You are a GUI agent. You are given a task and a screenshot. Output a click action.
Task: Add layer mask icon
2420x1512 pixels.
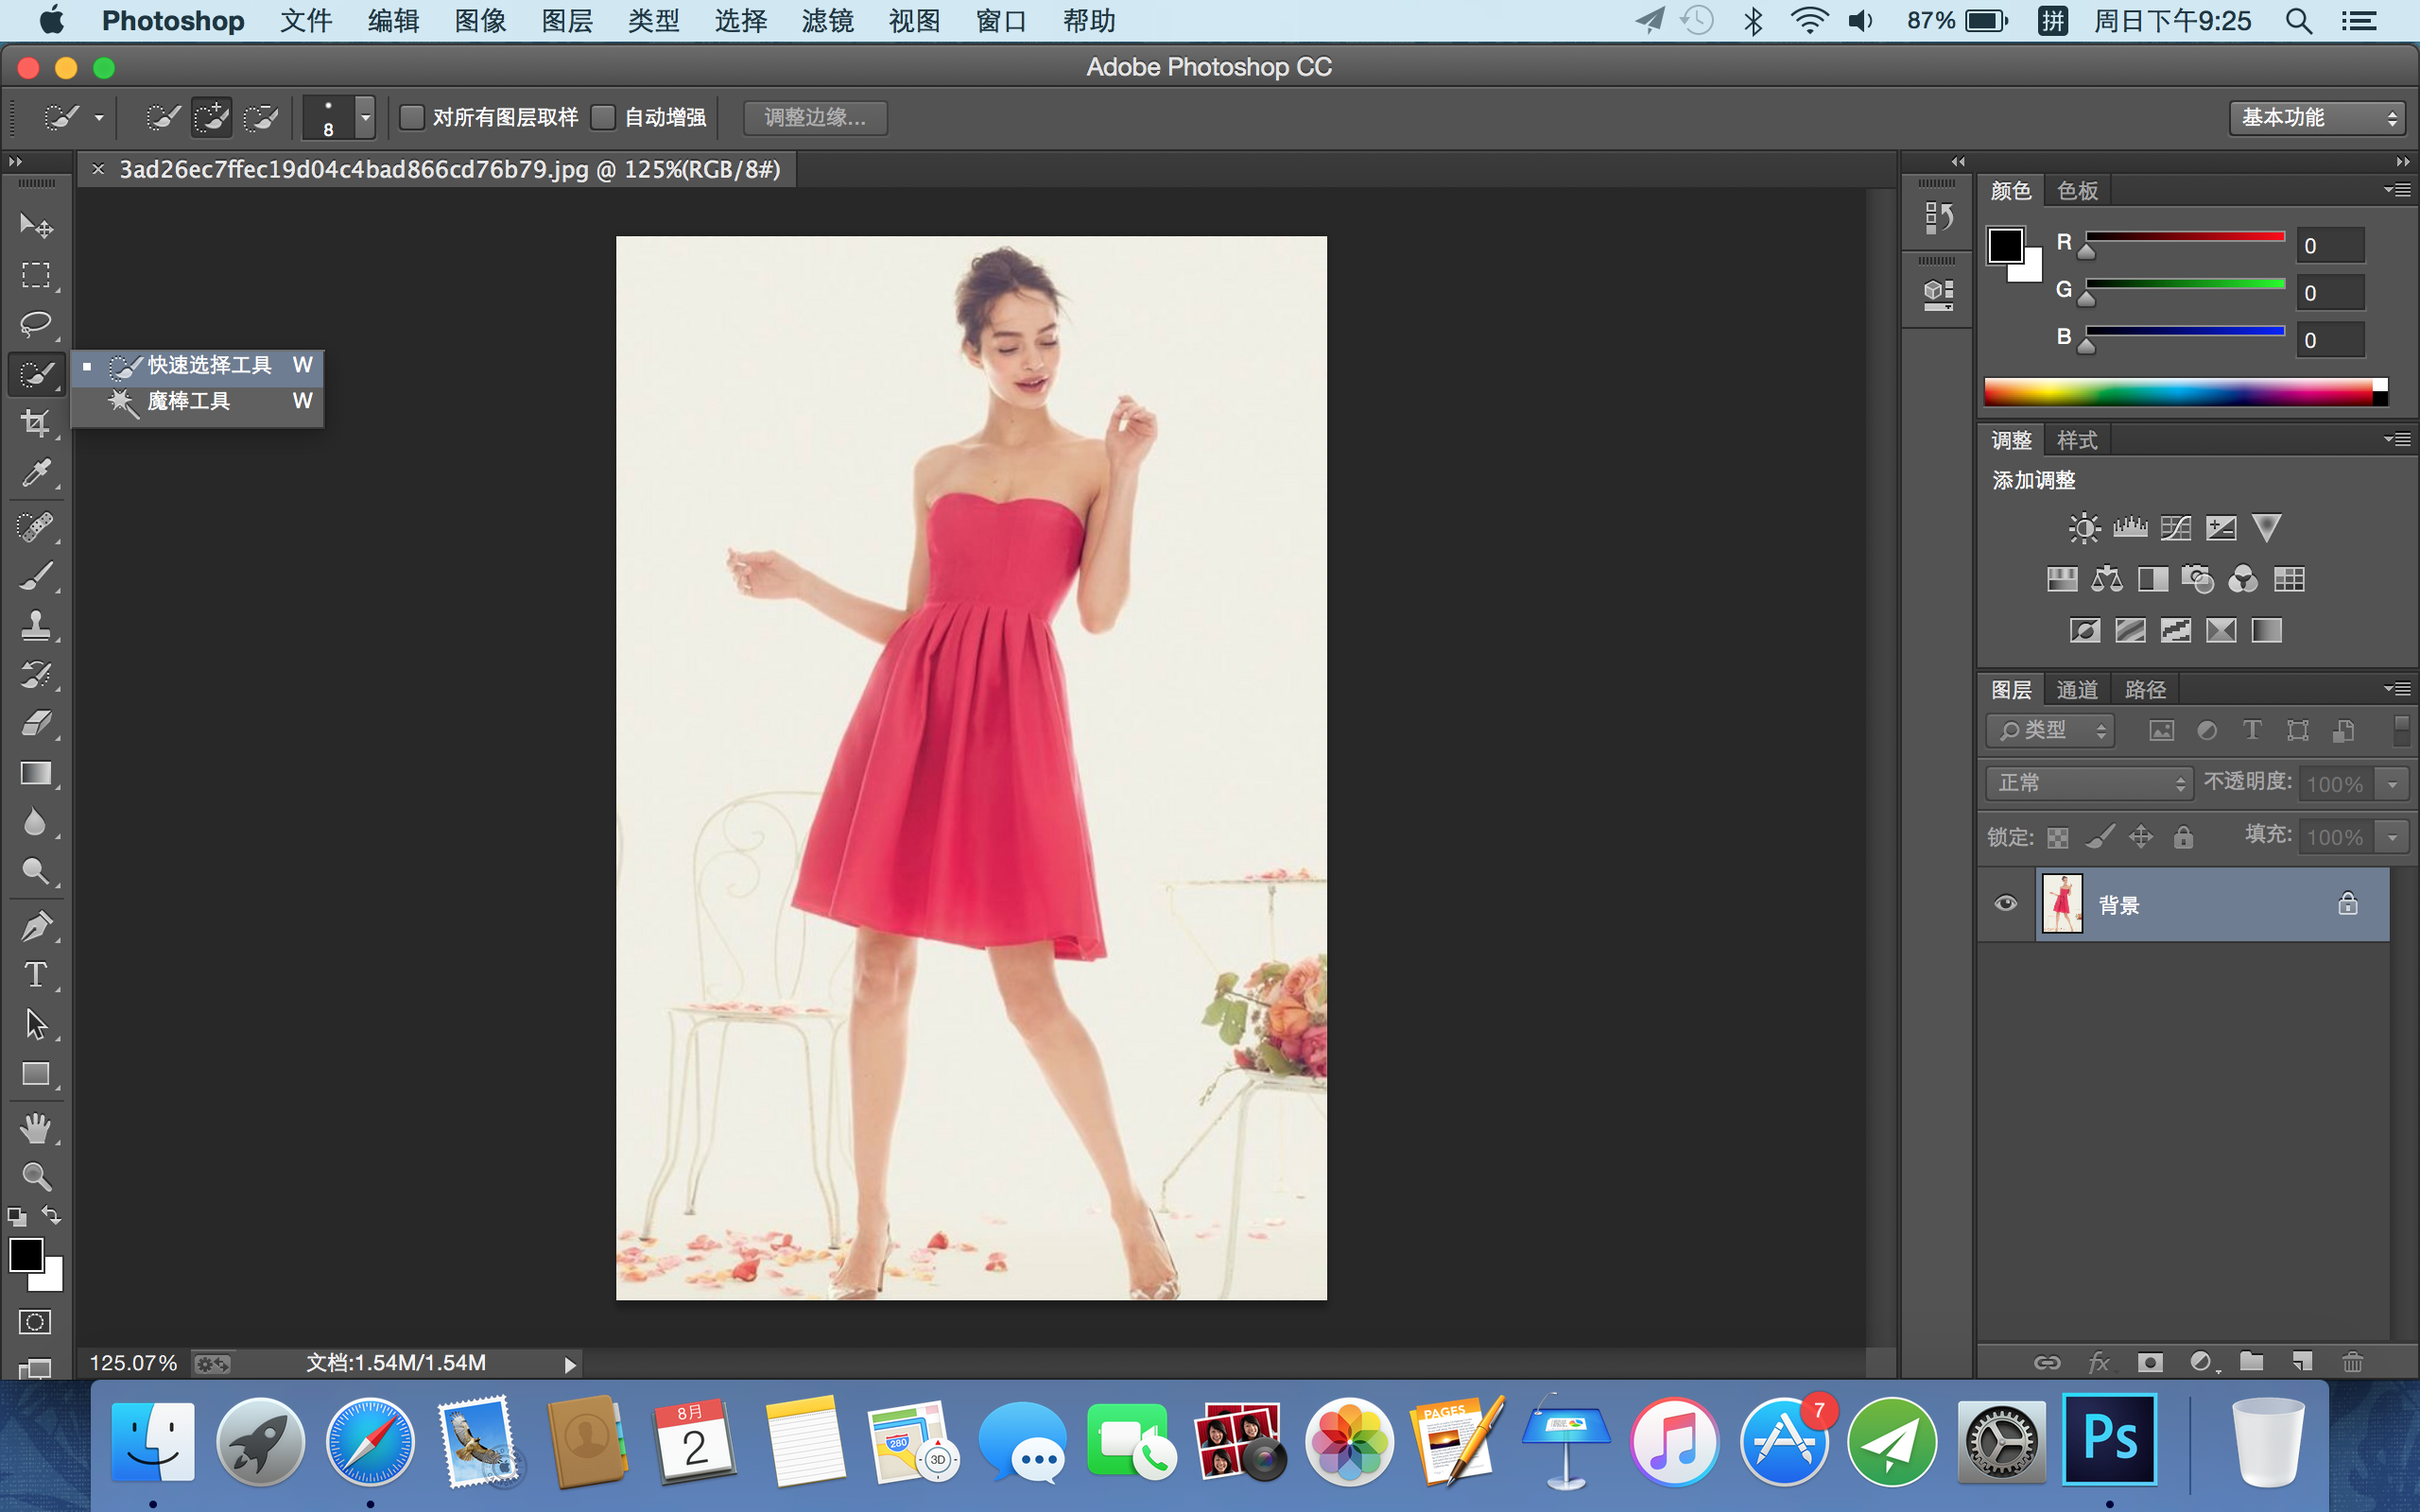2150,1362
